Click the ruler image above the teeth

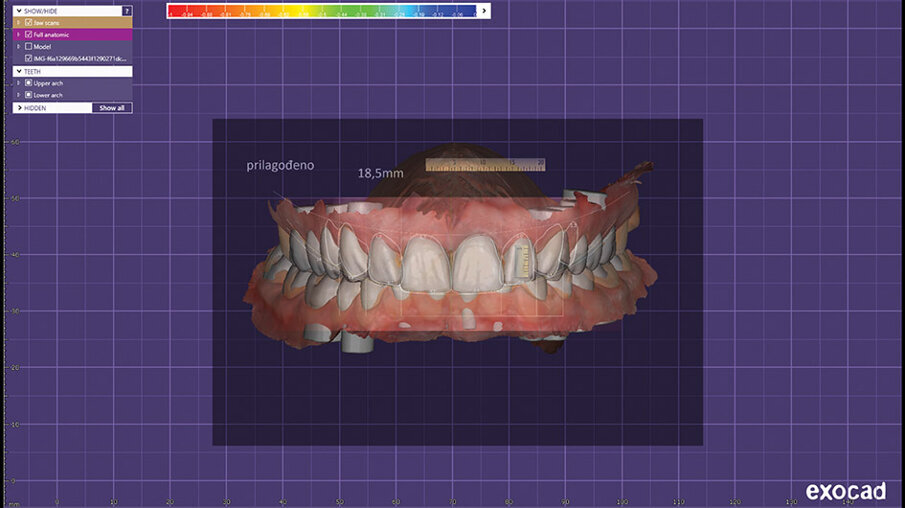tap(485, 164)
